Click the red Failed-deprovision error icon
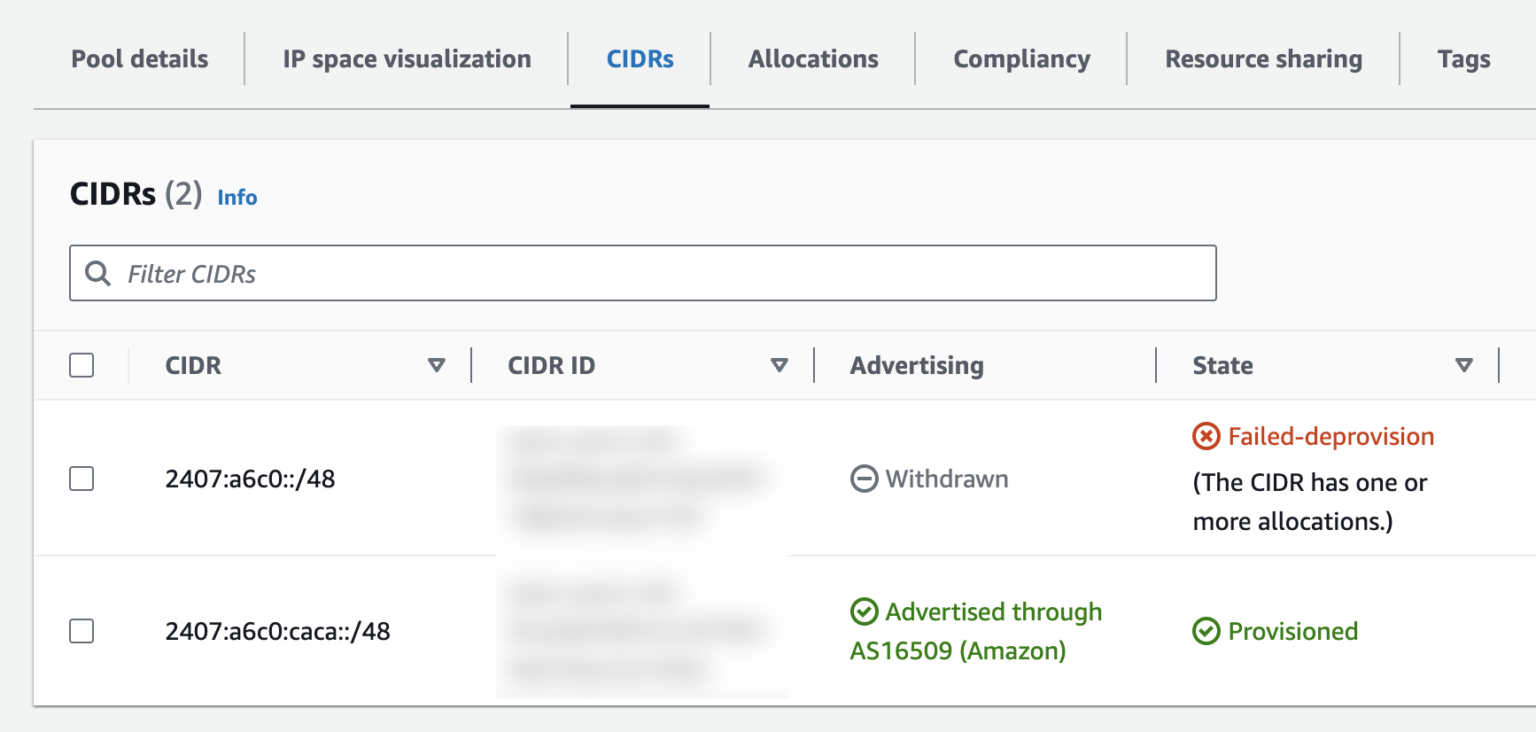 (x=1206, y=437)
